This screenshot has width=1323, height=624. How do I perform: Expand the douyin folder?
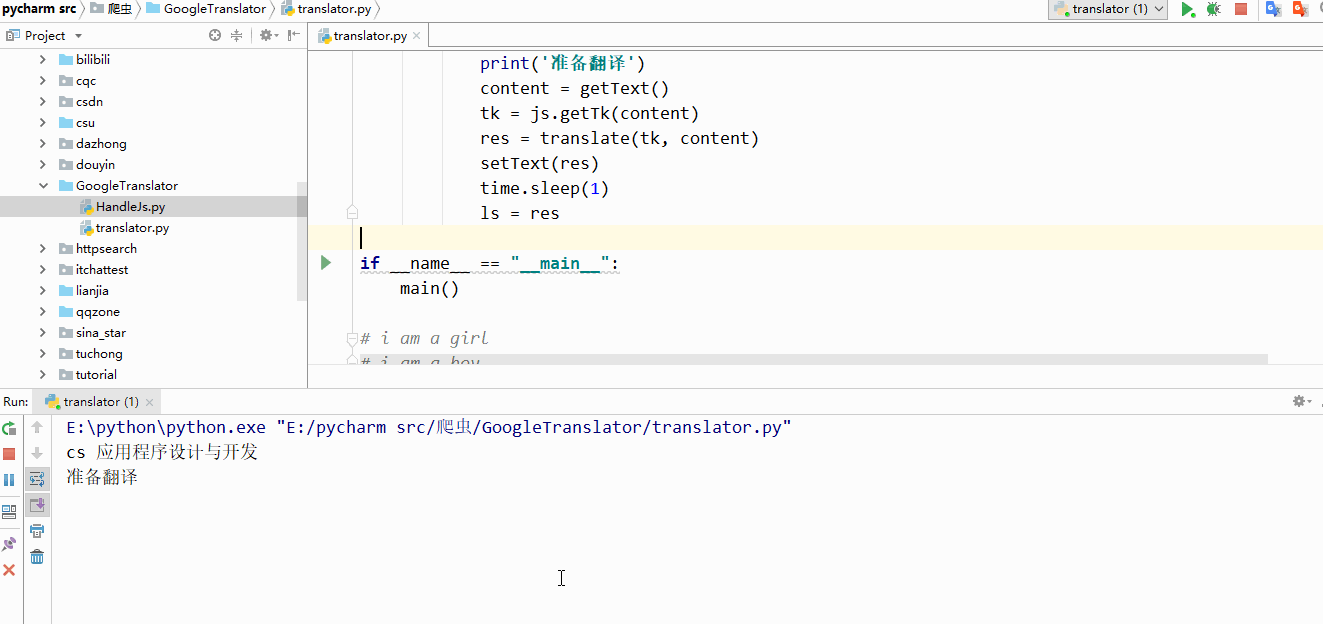click(x=43, y=165)
